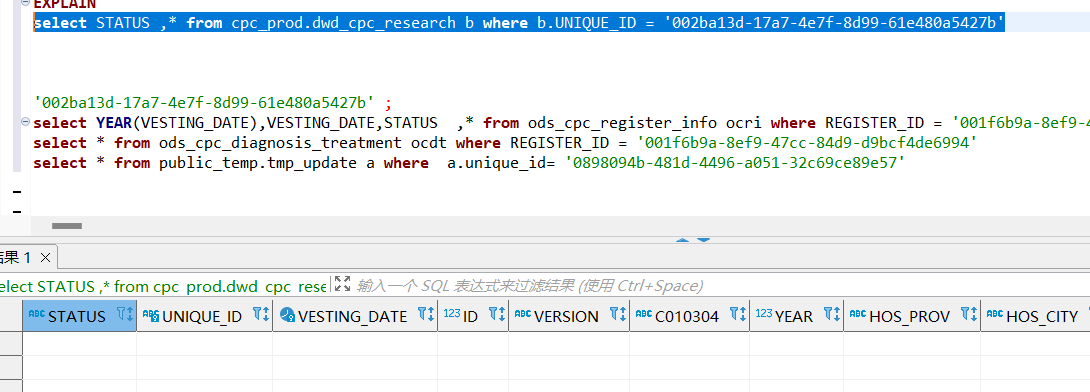Click the filter/sort icon on VESTING_DATE column

click(x=426, y=314)
